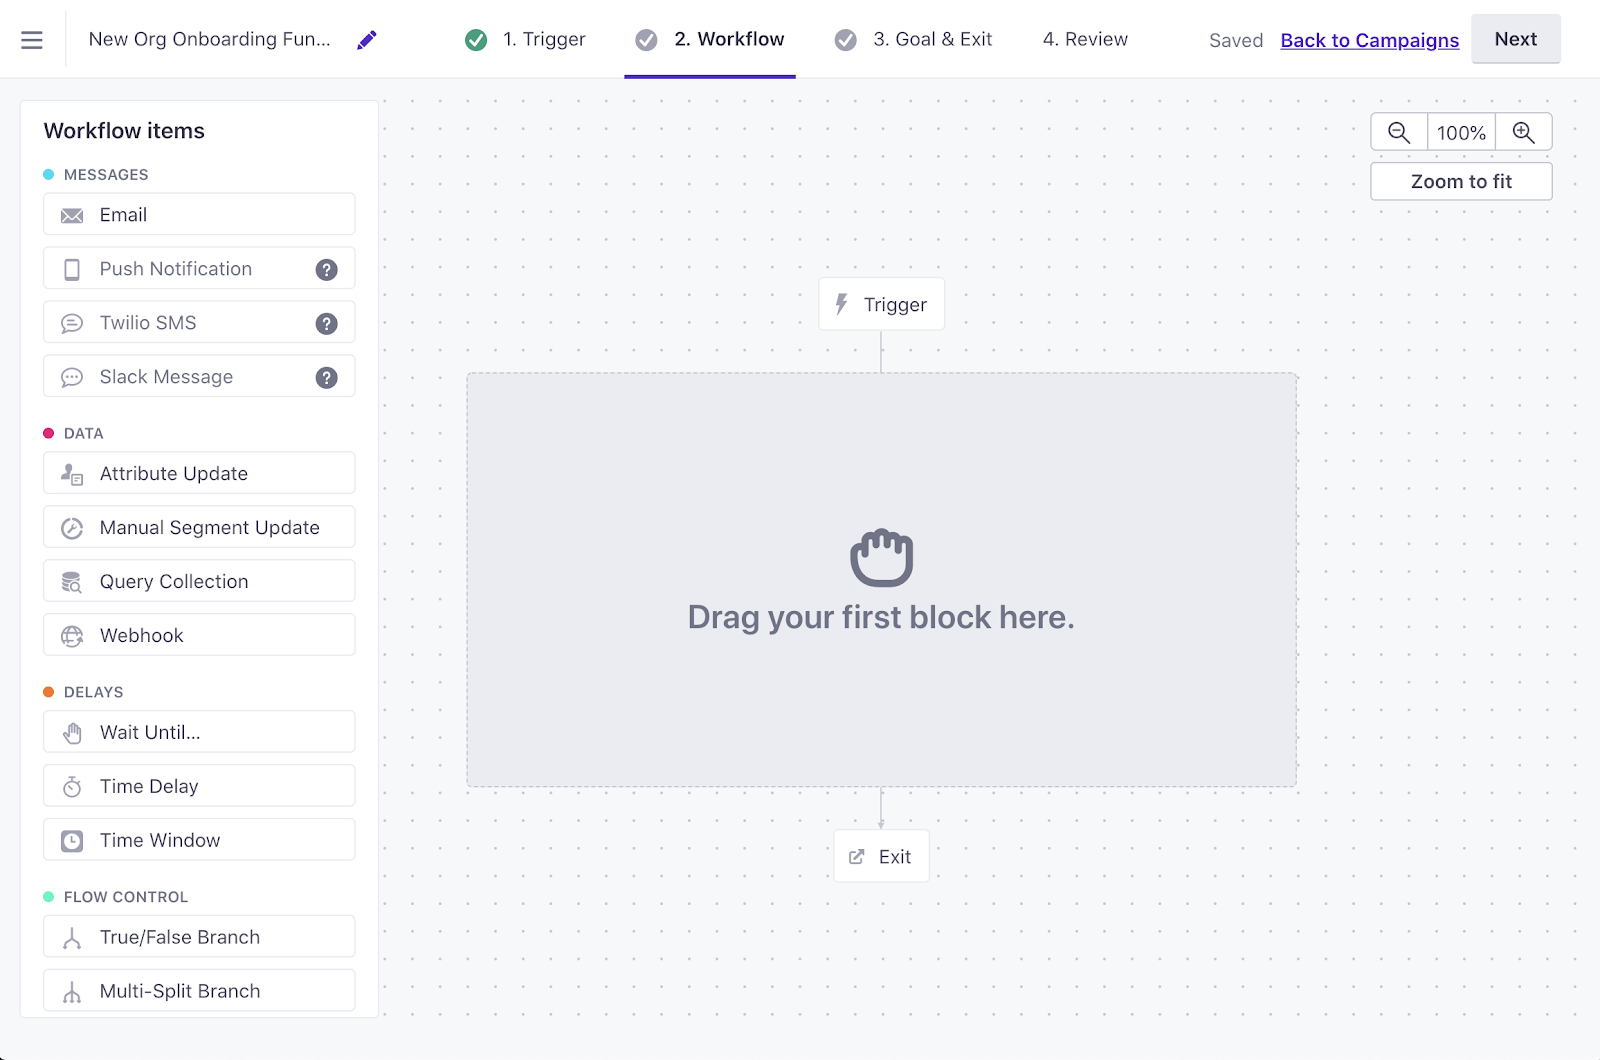Open the hamburger menu
The image size is (1600, 1060).
(32, 40)
